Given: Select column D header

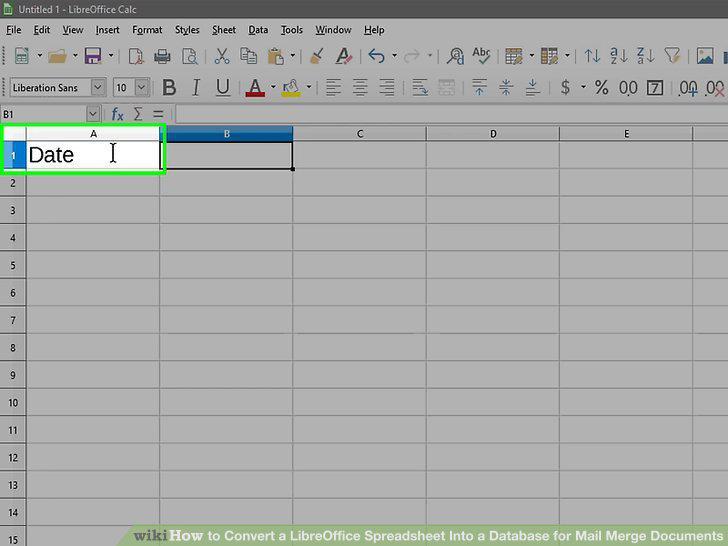Looking at the screenshot, I should 493,134.
